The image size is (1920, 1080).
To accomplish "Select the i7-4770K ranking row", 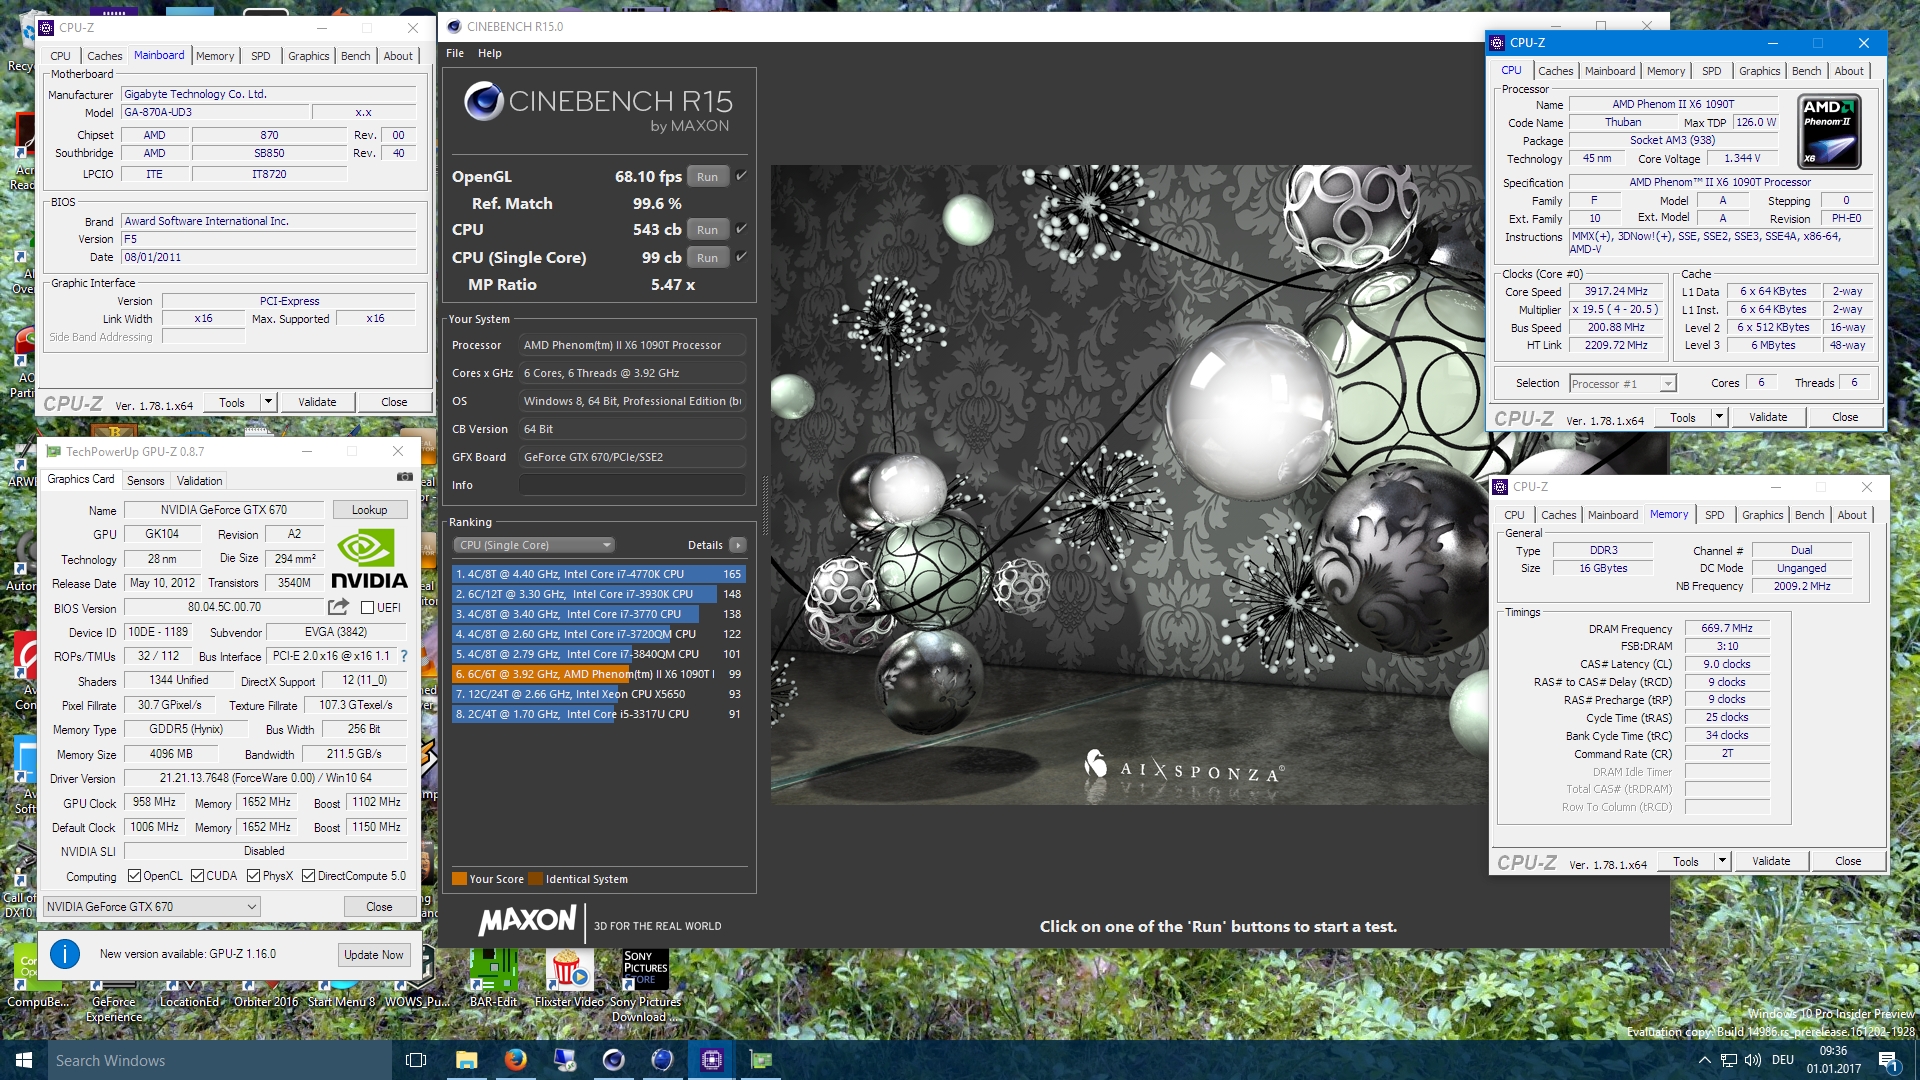I will coord(599,574).
